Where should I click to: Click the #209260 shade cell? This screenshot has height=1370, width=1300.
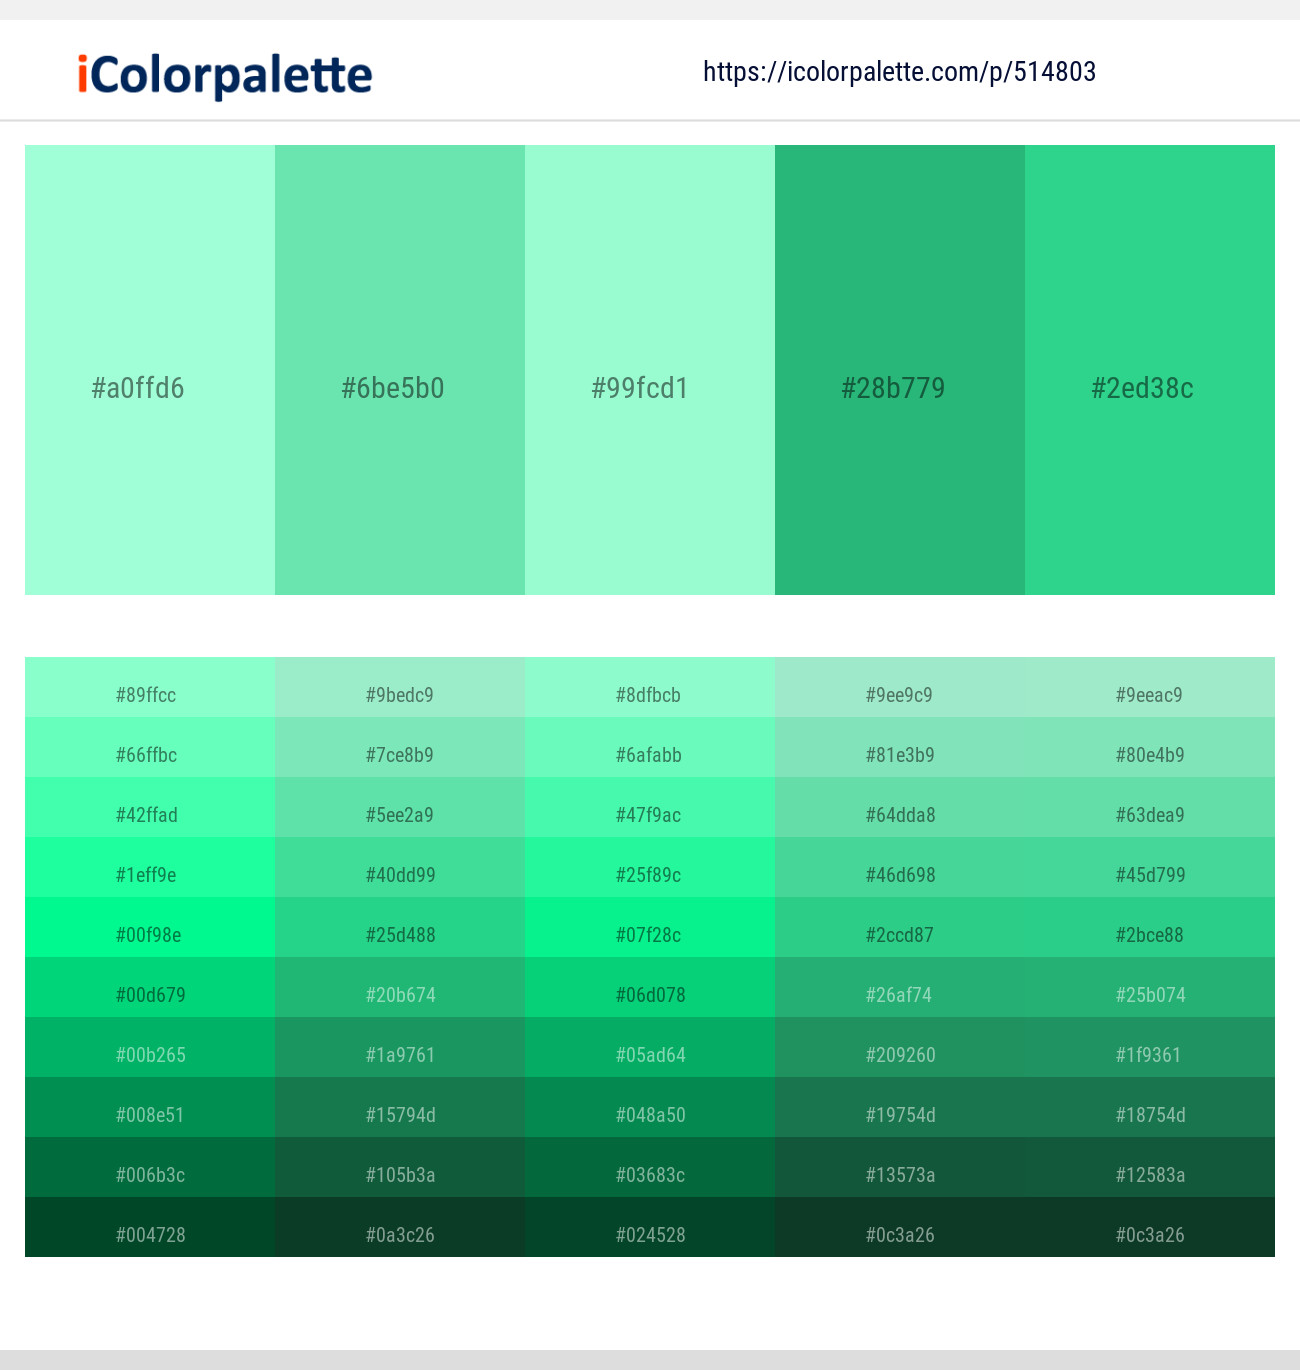tap(900, 1047)
